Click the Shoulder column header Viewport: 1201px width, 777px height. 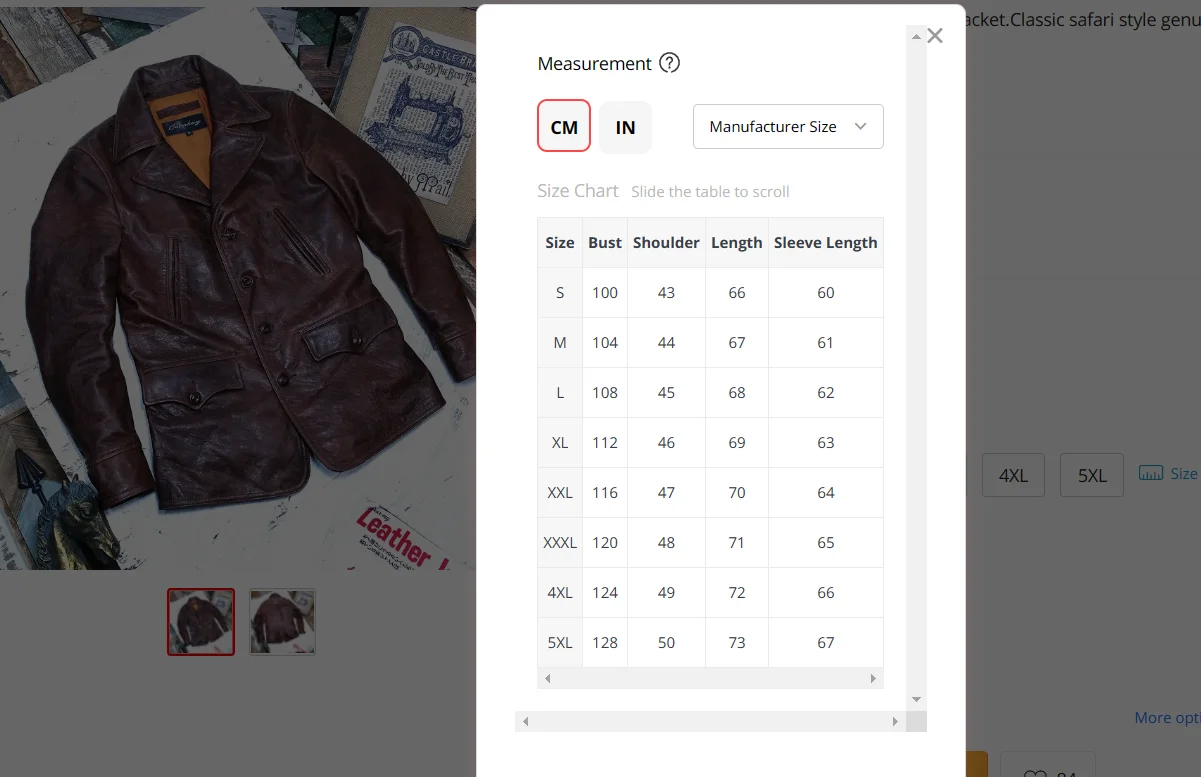(x=666, y=243)
